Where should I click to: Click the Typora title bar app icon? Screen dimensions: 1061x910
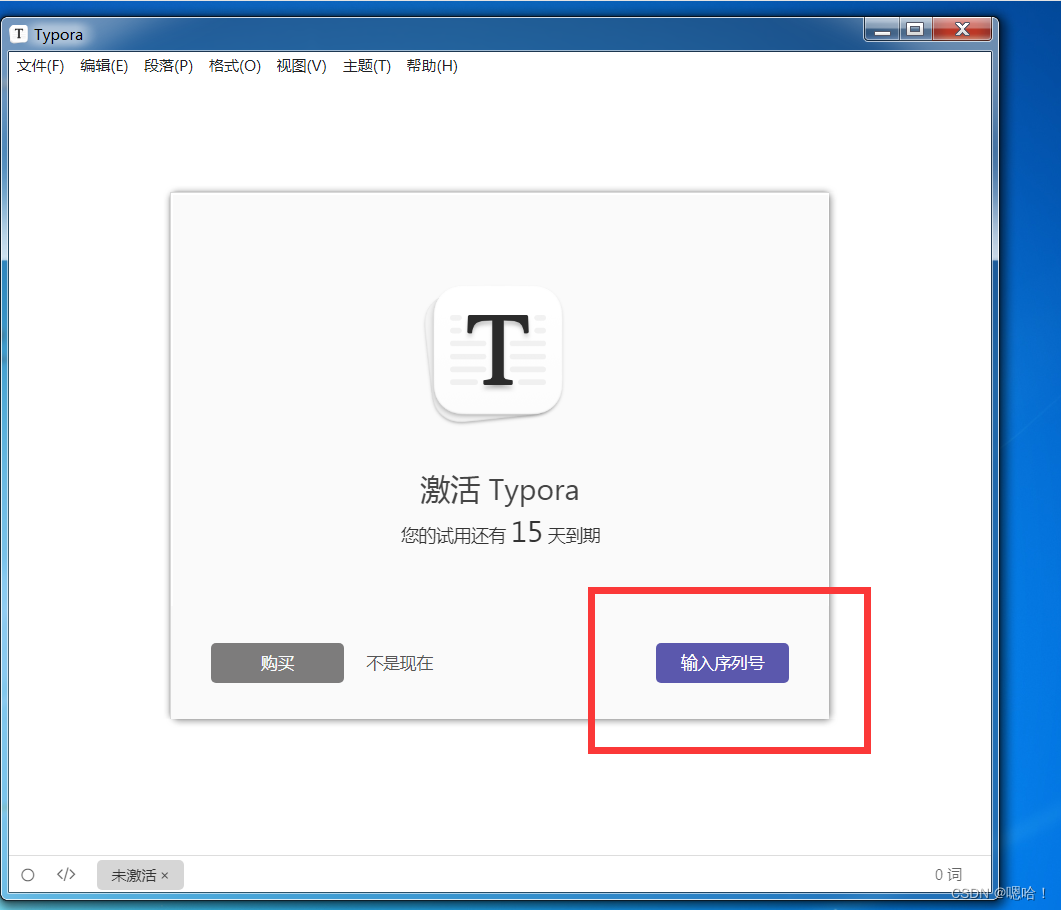19,34
